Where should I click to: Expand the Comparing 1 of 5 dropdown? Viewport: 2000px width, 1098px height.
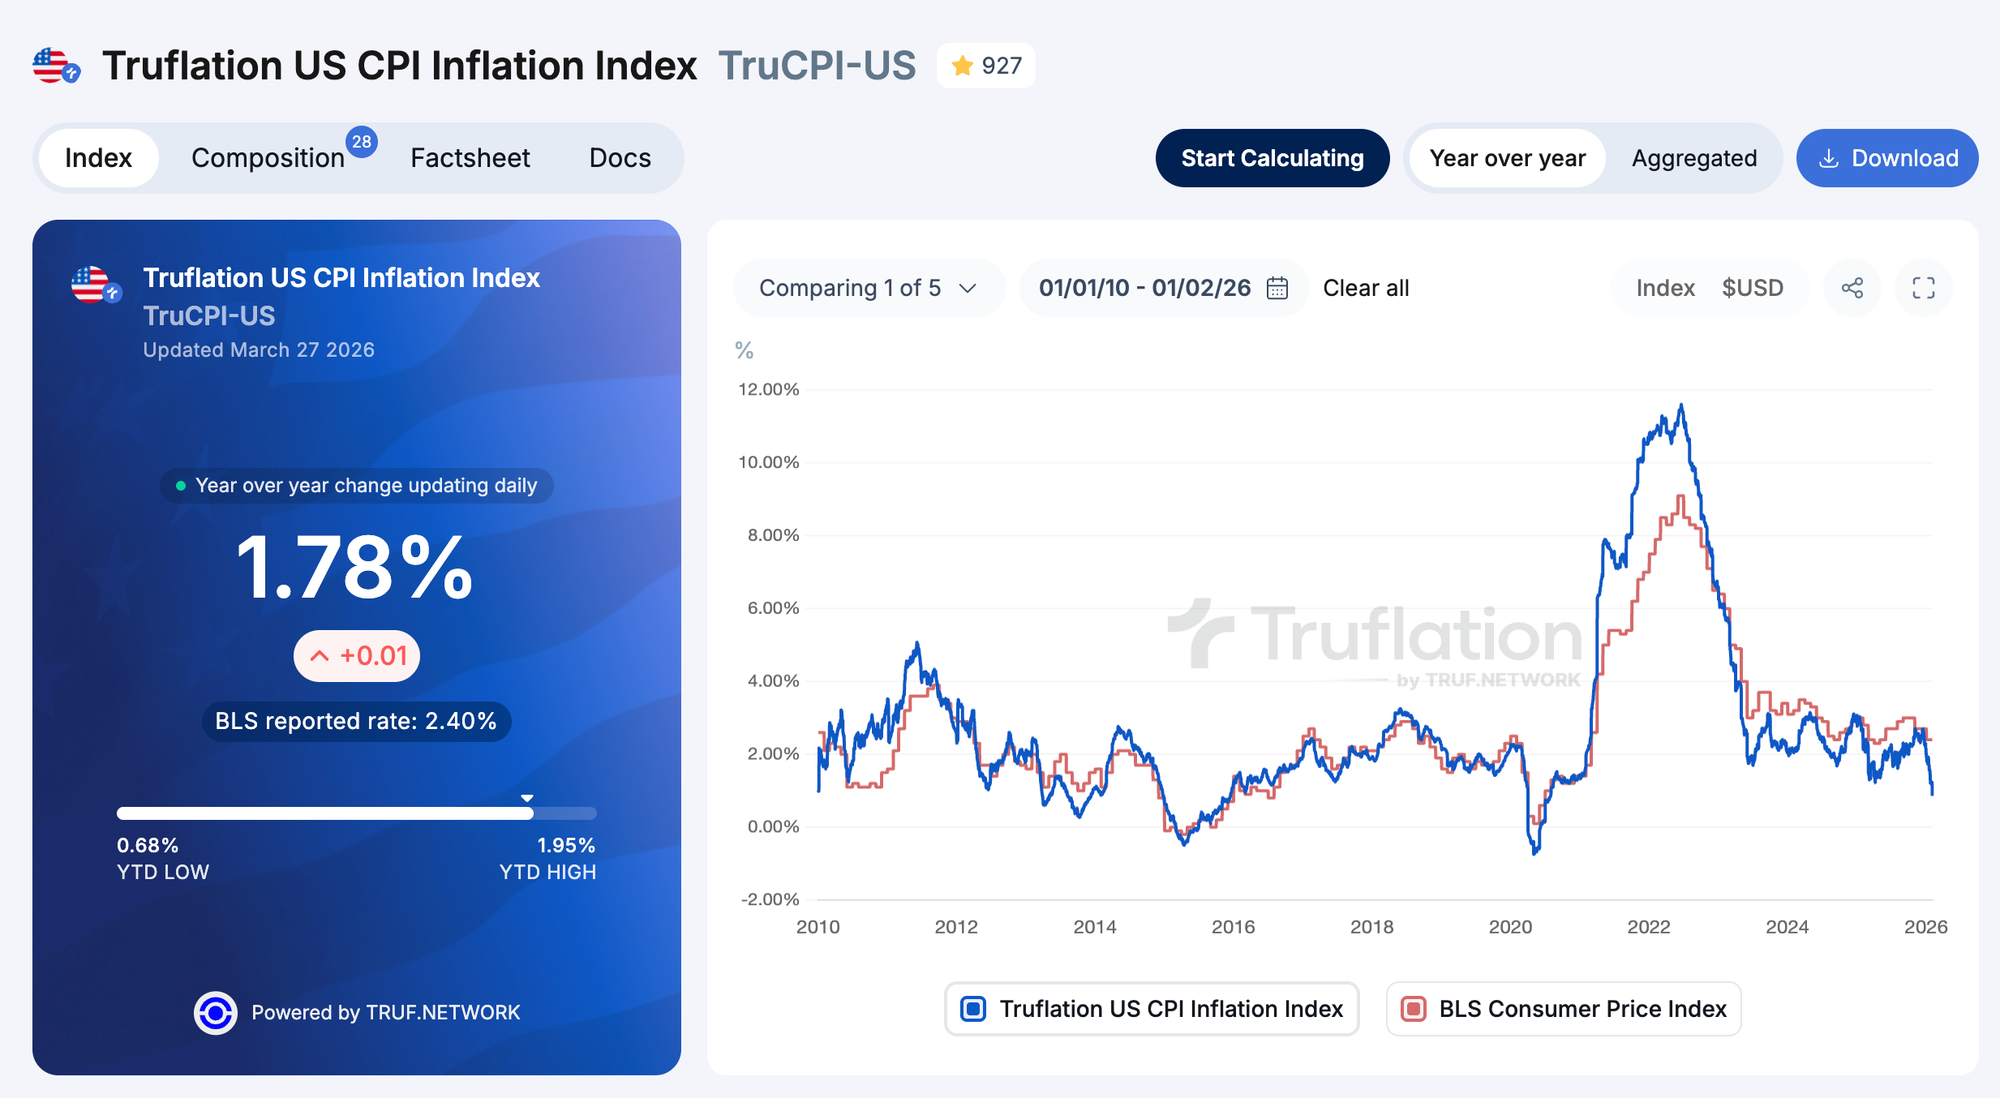[867, 288]
